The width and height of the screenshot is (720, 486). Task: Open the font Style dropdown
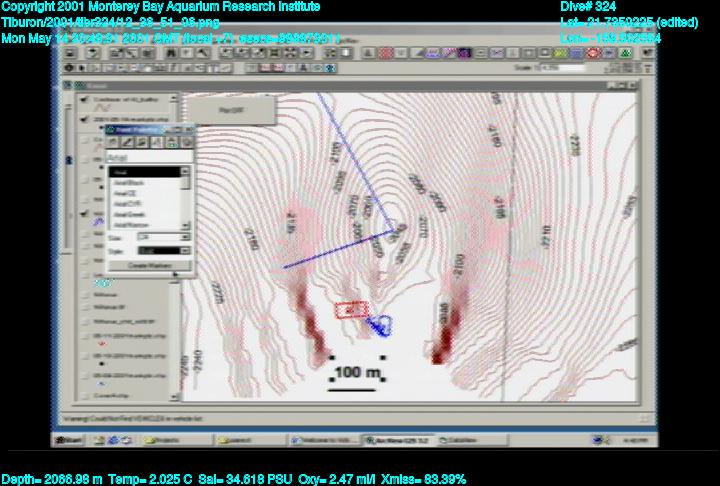[x=165, y=250]
